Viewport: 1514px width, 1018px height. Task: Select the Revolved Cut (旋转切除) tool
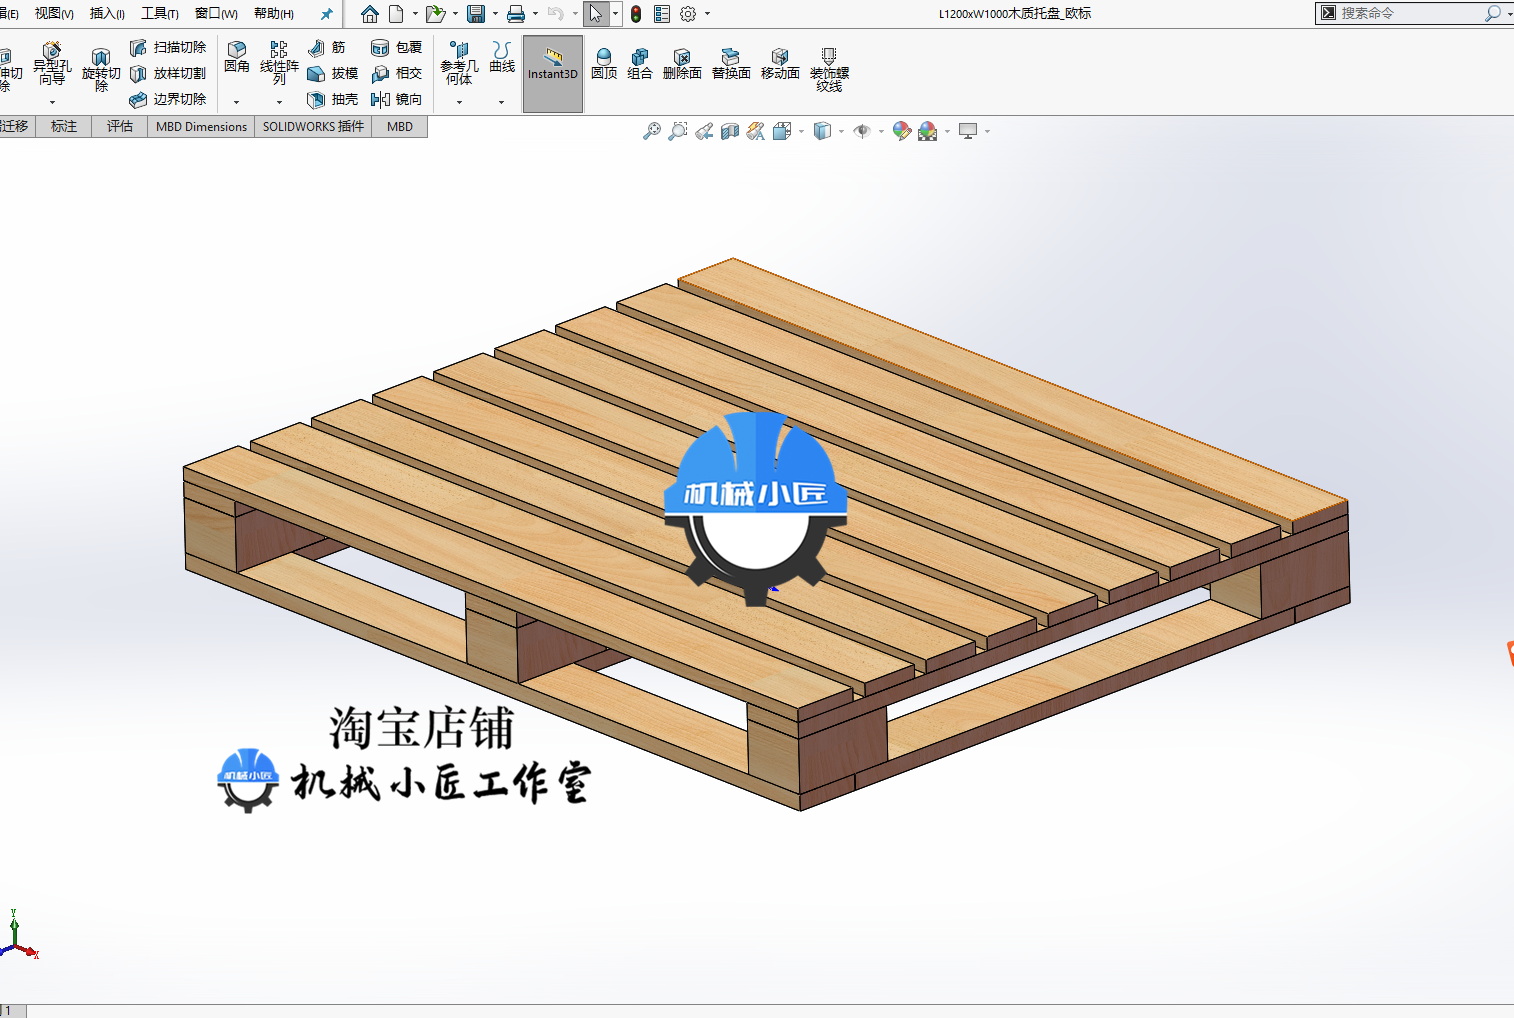coord(101,69)
